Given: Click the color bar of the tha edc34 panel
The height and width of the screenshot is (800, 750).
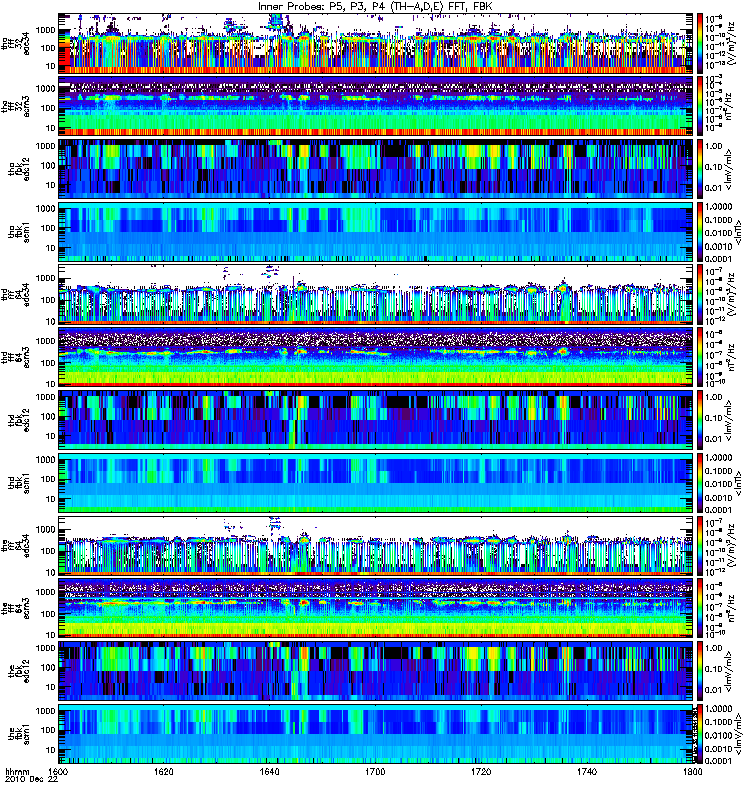Looking at the screenshot, I should pos(700,44).
